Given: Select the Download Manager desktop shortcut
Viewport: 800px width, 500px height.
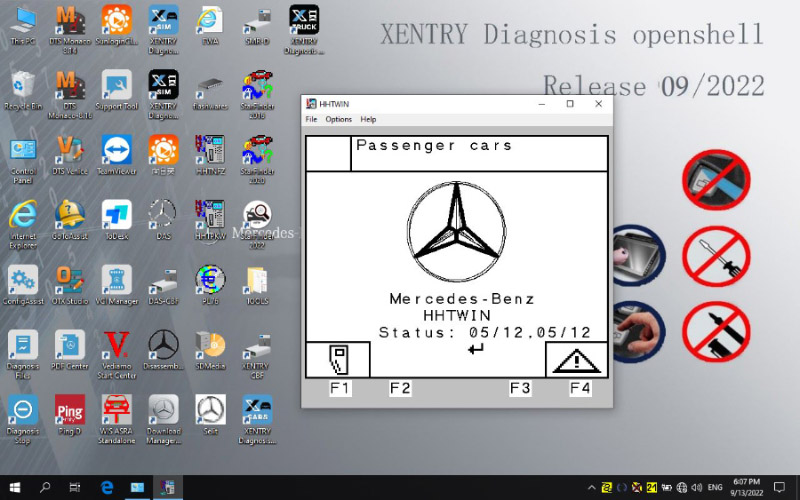Looking at the screenshot, I should click(163, 419).
